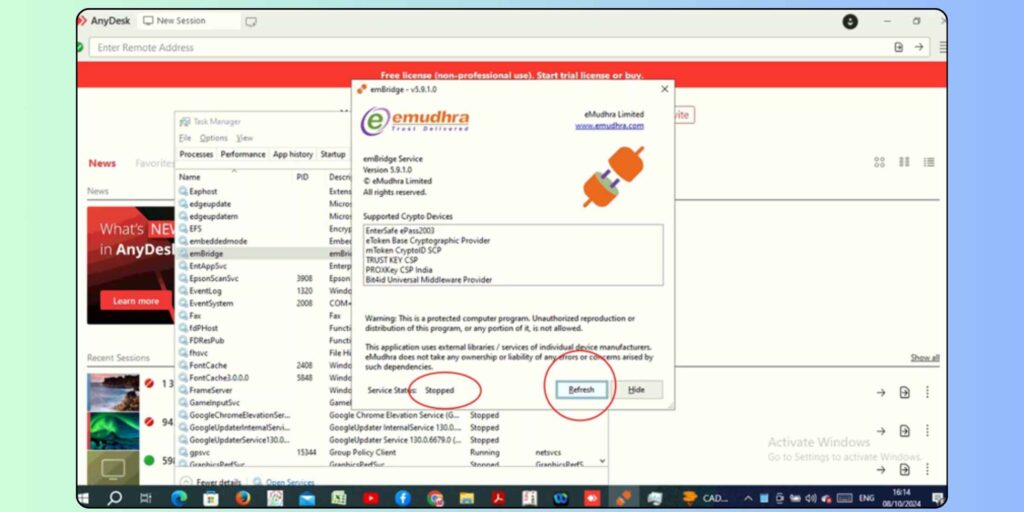Image resolution: width=1024 pixels, height=512 pixels.
Task: Click the Refresh button in emBridge dialog
Action: [x=581, y=390]
